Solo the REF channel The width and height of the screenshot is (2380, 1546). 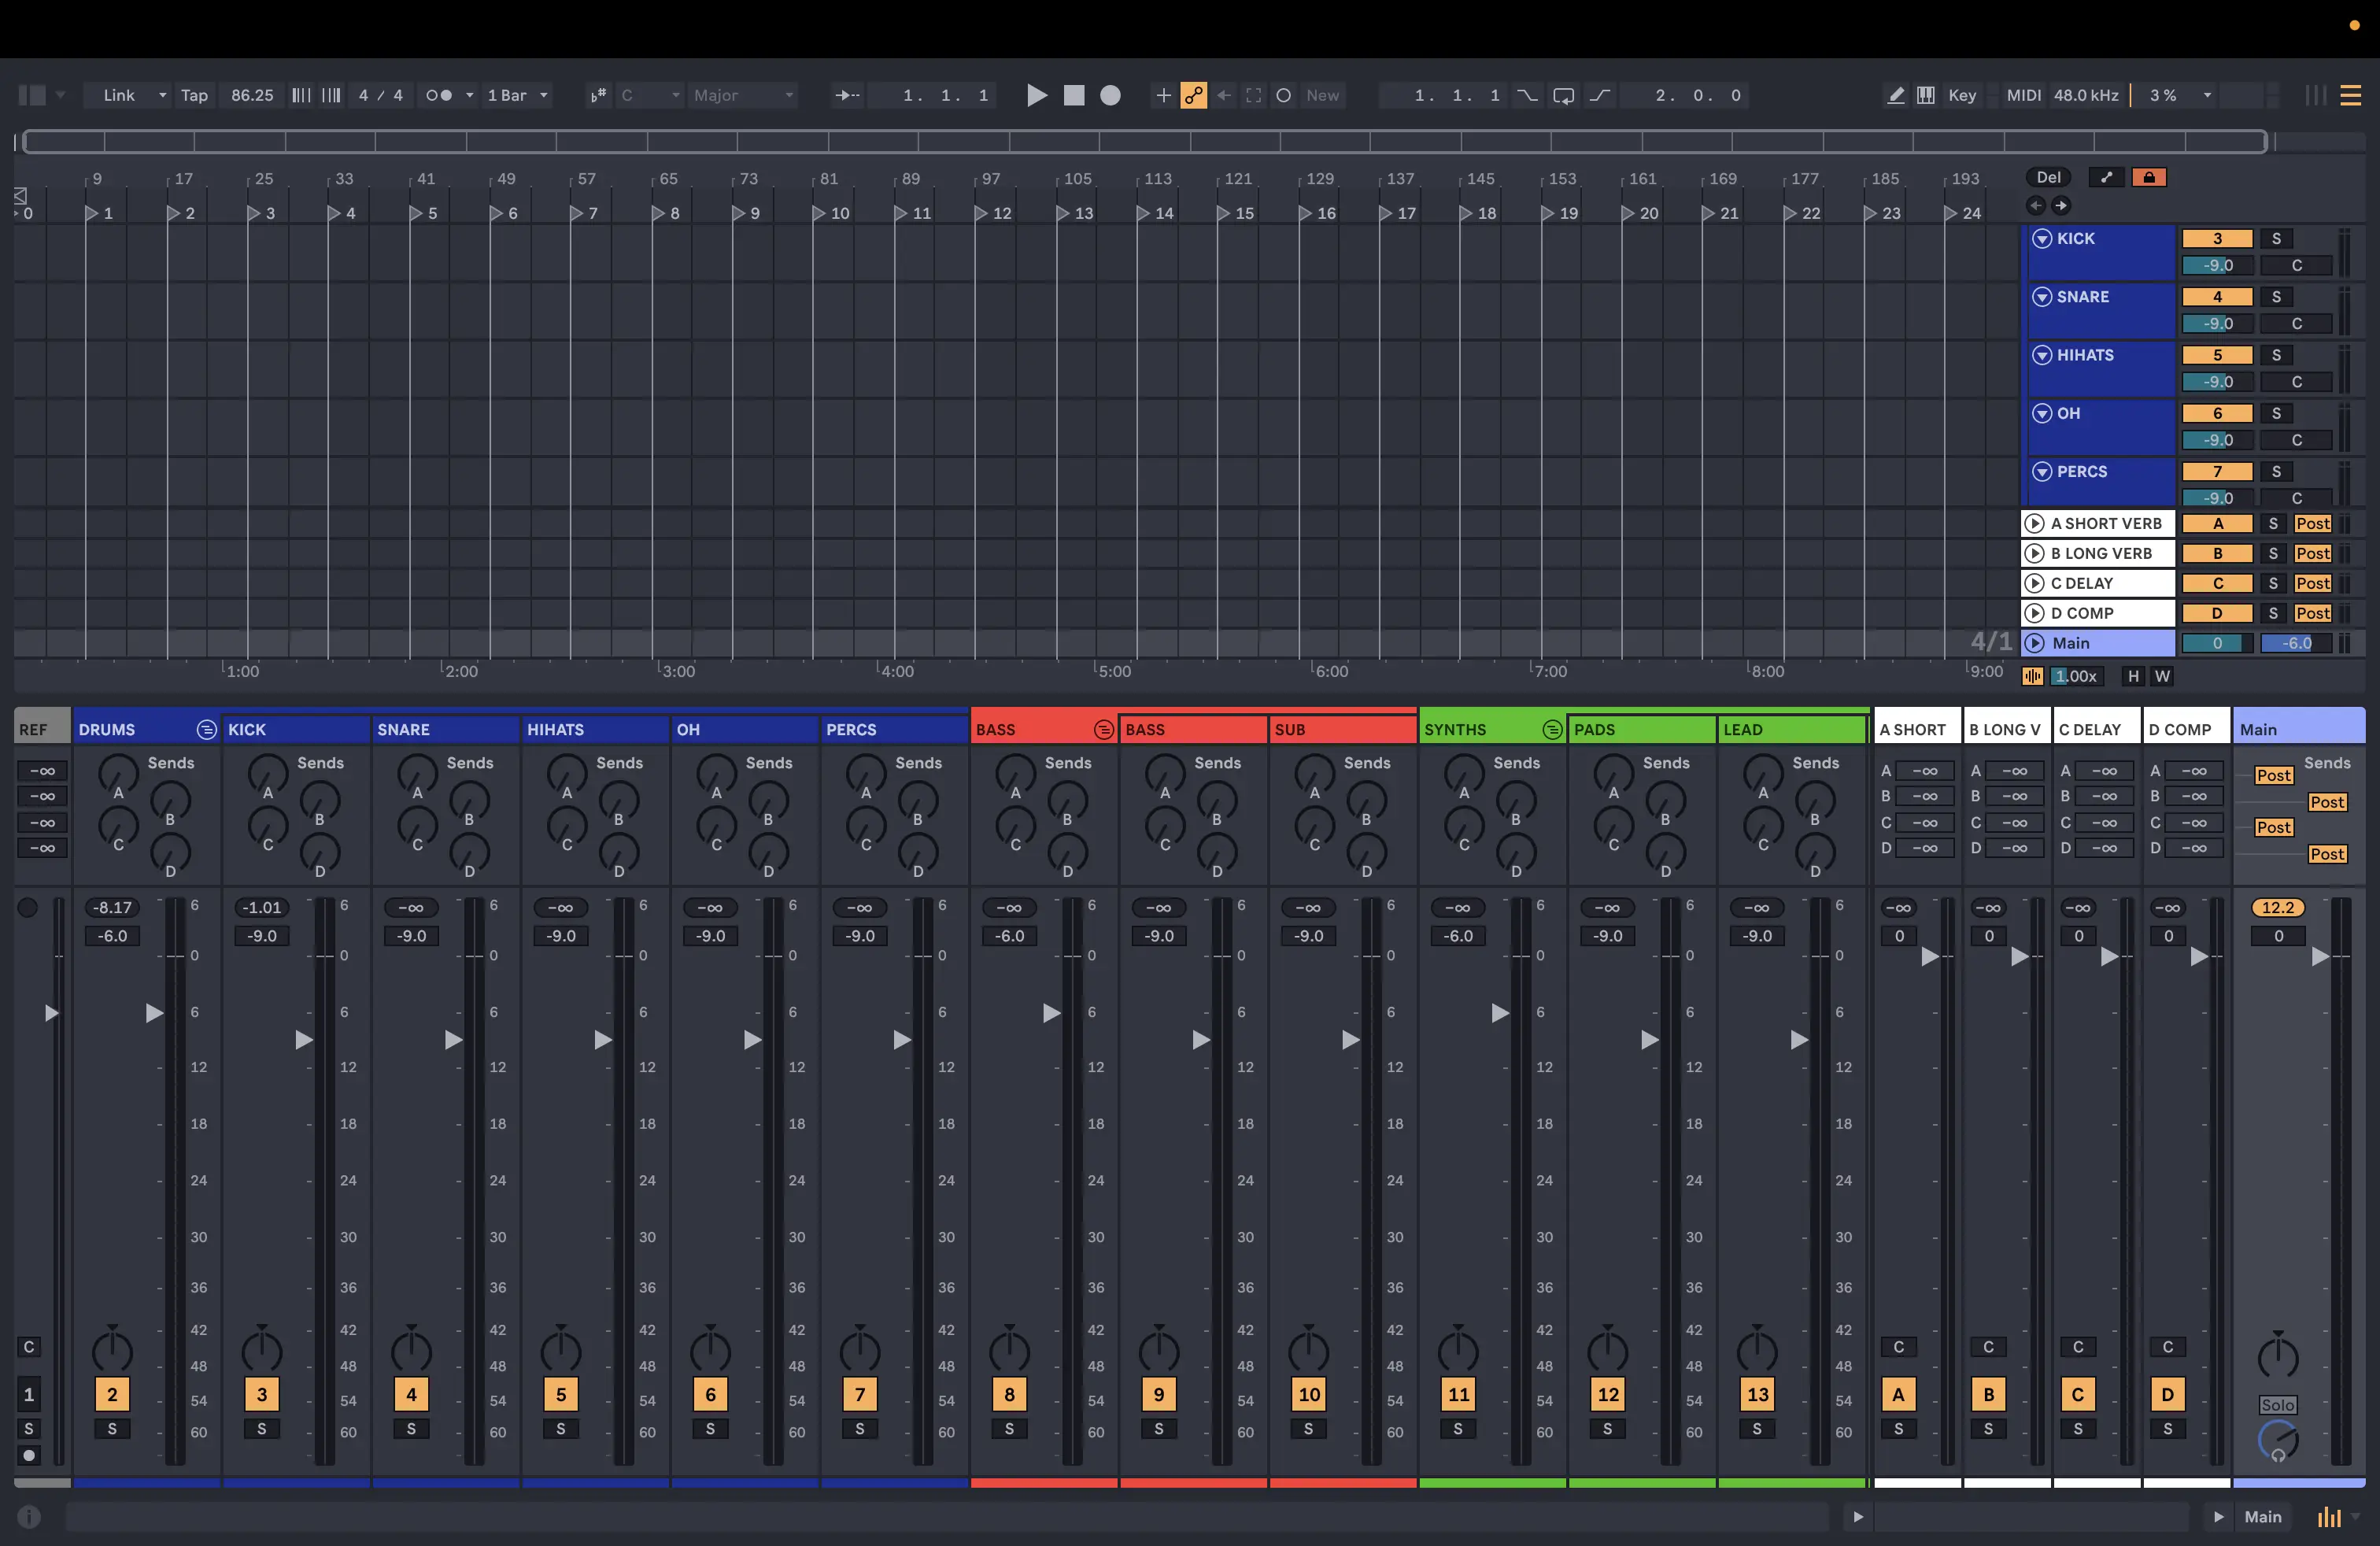pyautogui.click(x=29, y=1429)
